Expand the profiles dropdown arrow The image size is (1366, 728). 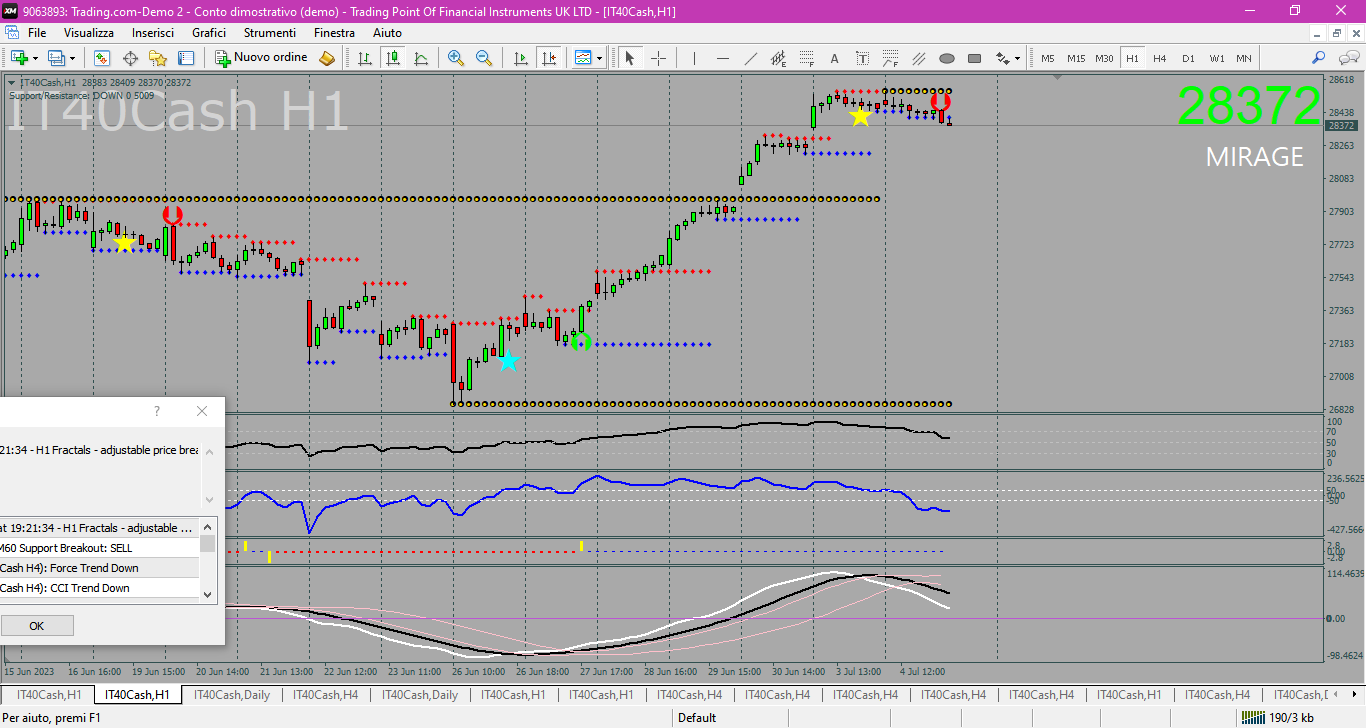tap(72, 58)
